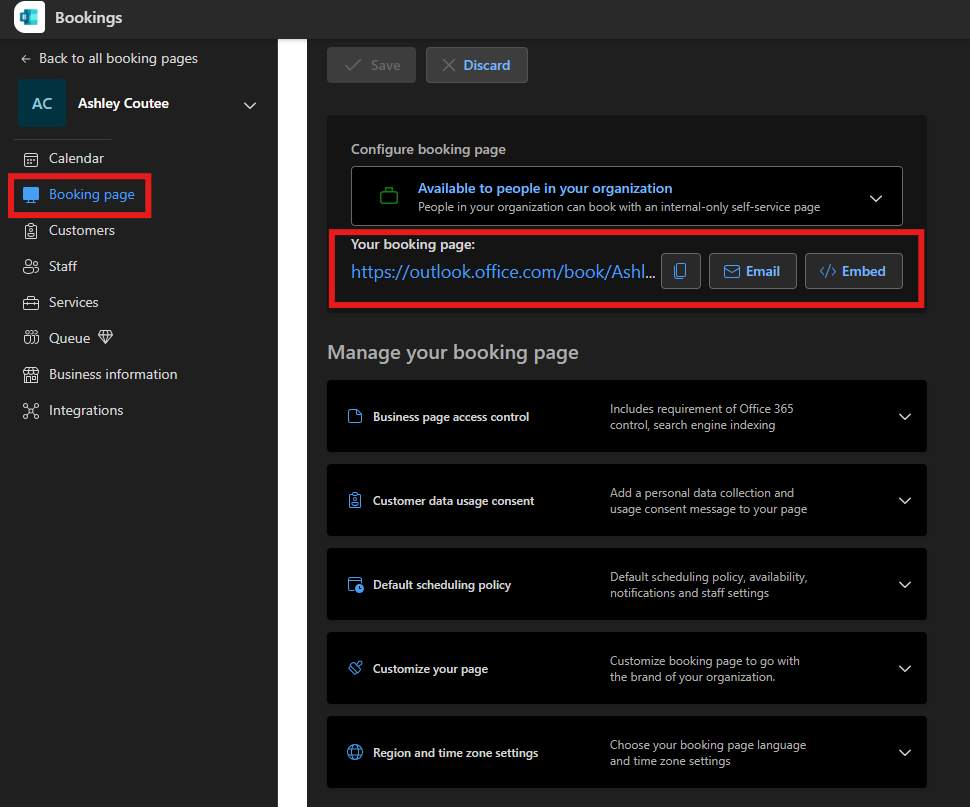Click the Save button label
Screen dimensions: 970x807
[x=385, y=65]
